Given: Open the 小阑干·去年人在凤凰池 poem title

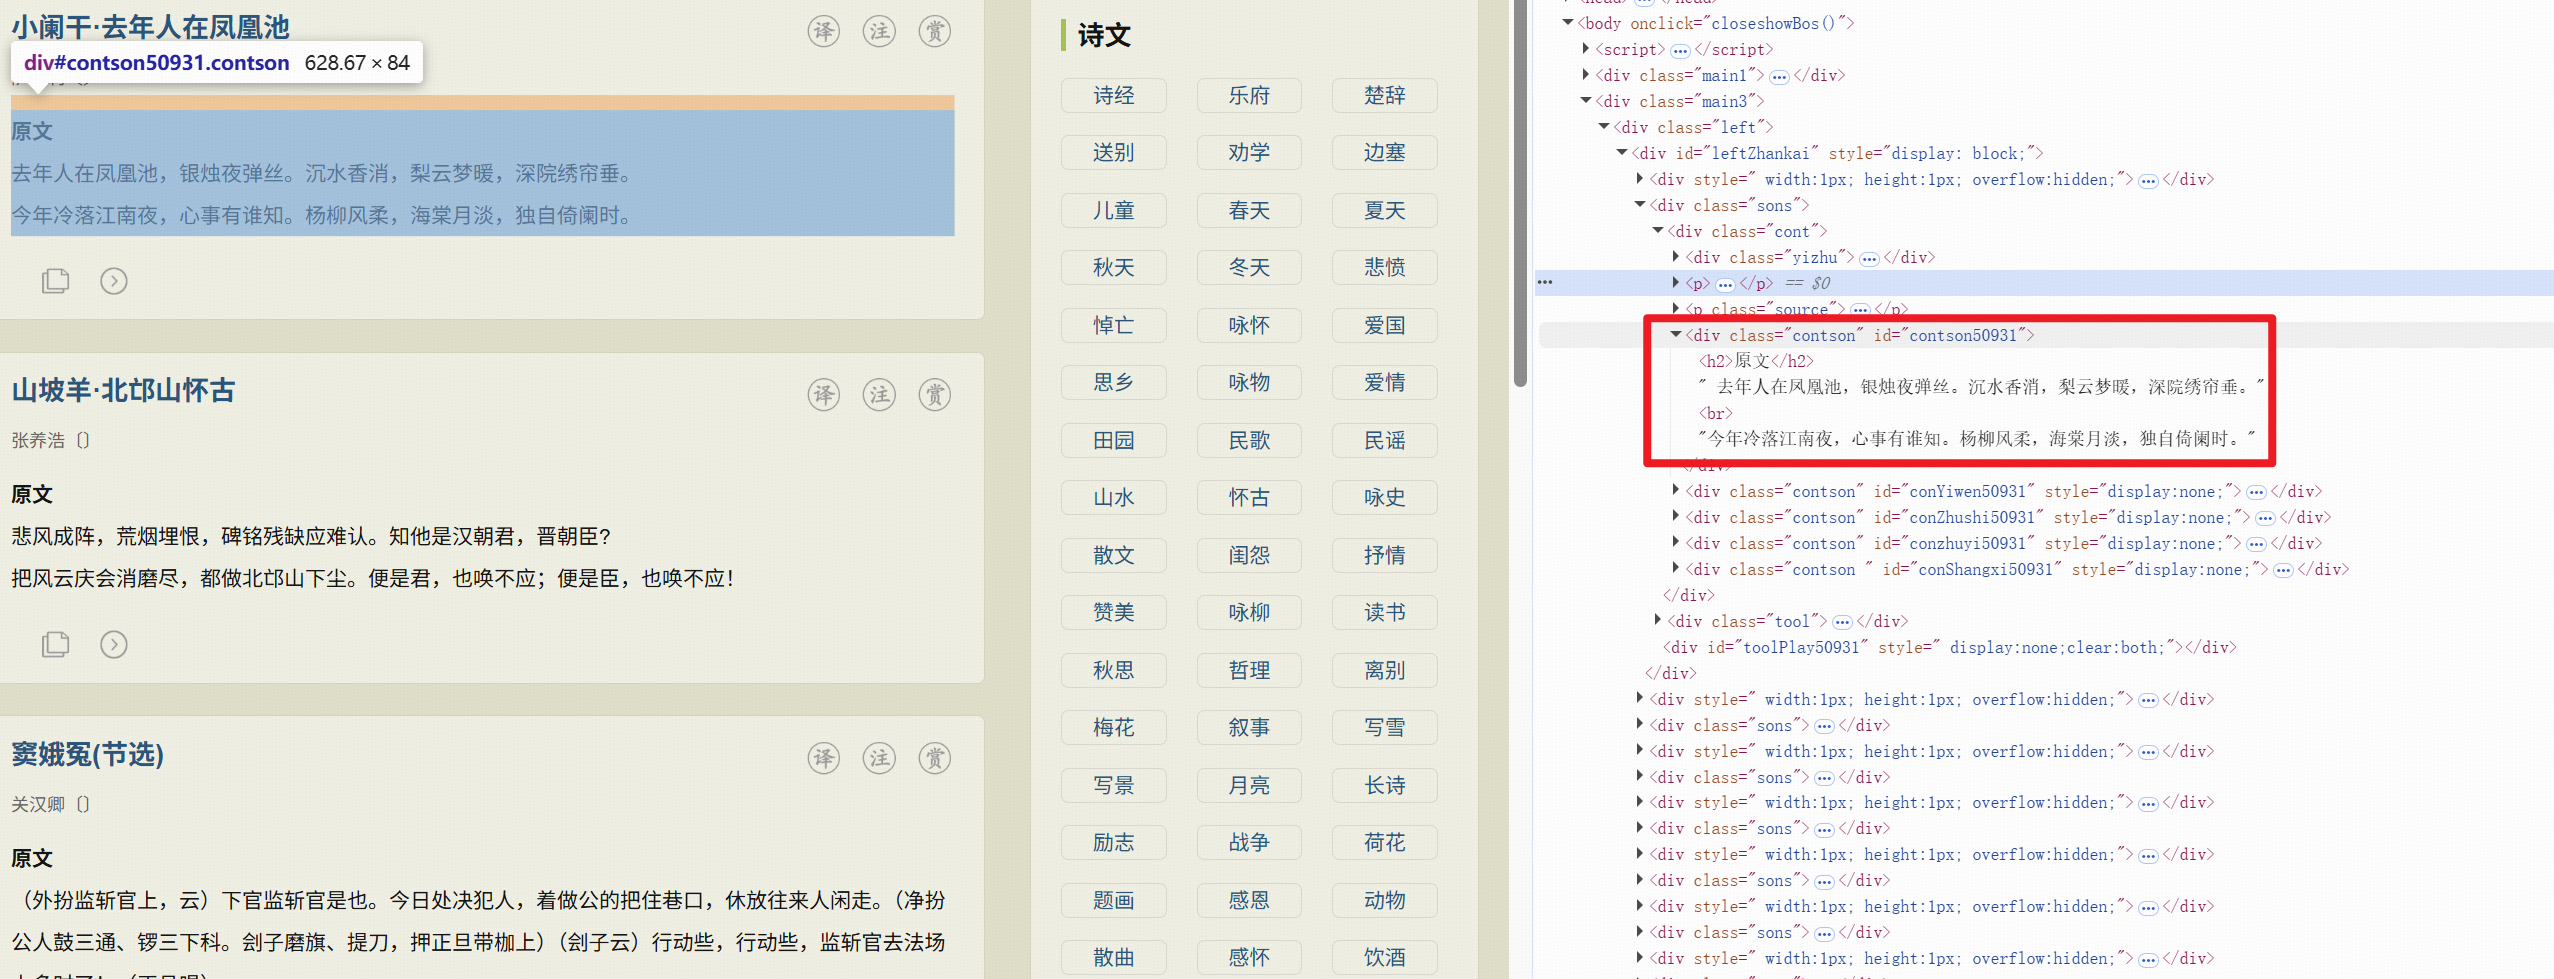Looking at the screenshot, I should pos(150,27).
